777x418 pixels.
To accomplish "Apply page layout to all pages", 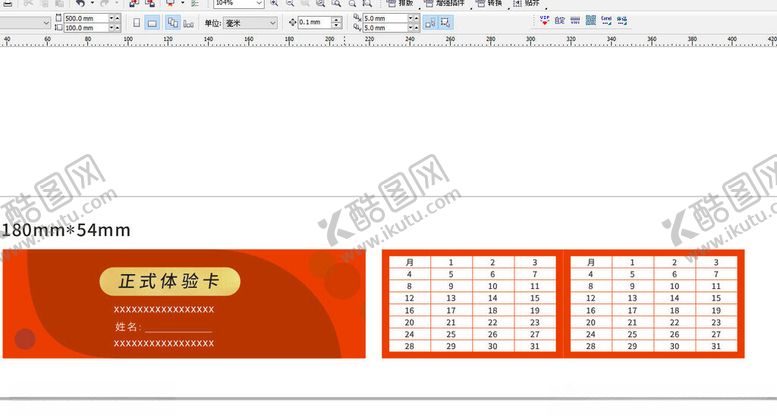I will click(172, 23).
